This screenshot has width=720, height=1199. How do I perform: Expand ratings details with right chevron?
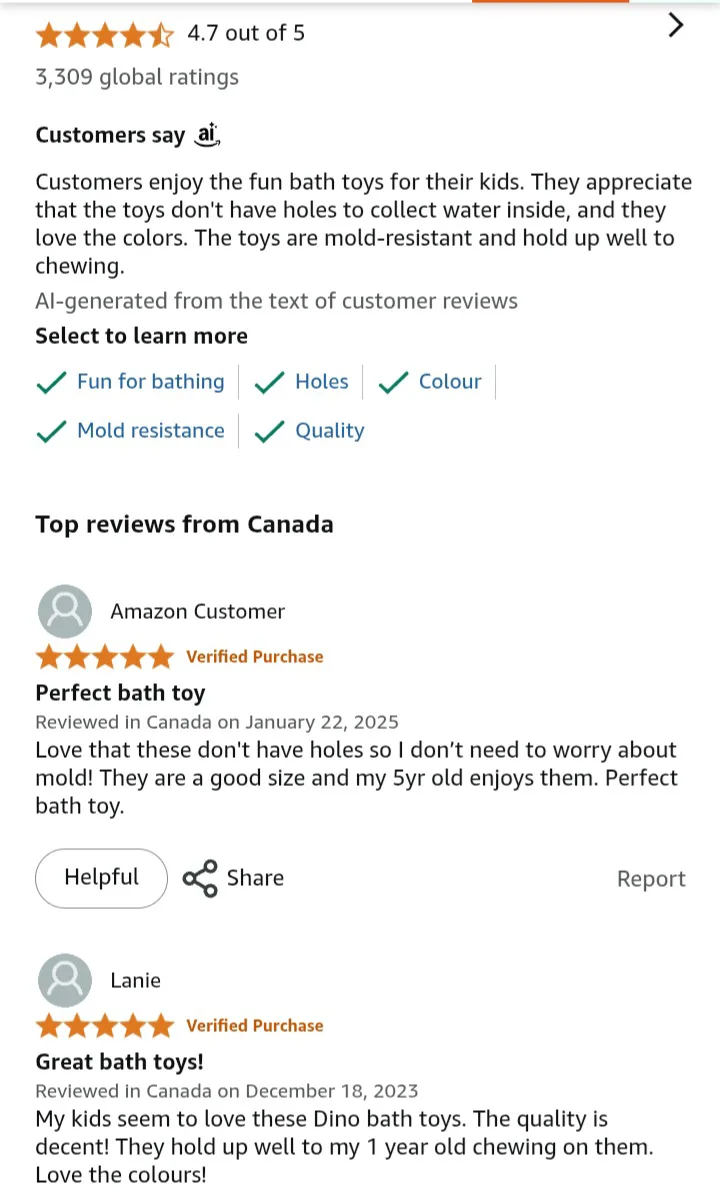coord(676,26)
